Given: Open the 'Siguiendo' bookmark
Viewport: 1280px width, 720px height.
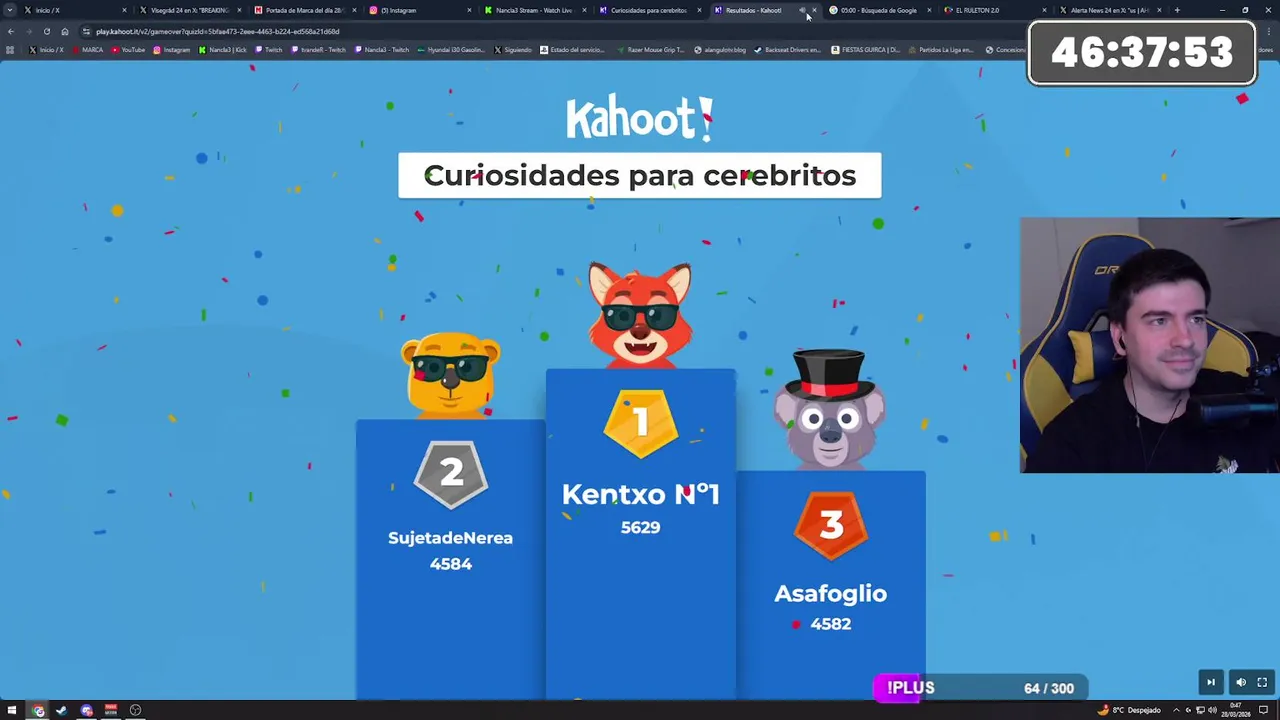Looking at the screenshot, I should pos(513,50).
